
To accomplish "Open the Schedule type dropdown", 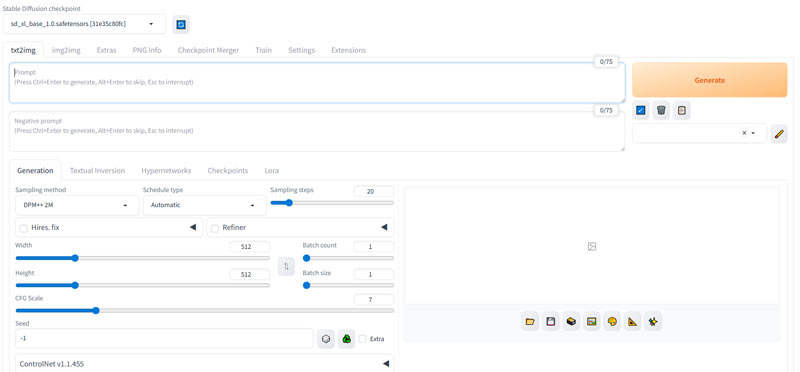I will [x=205, y=205].
